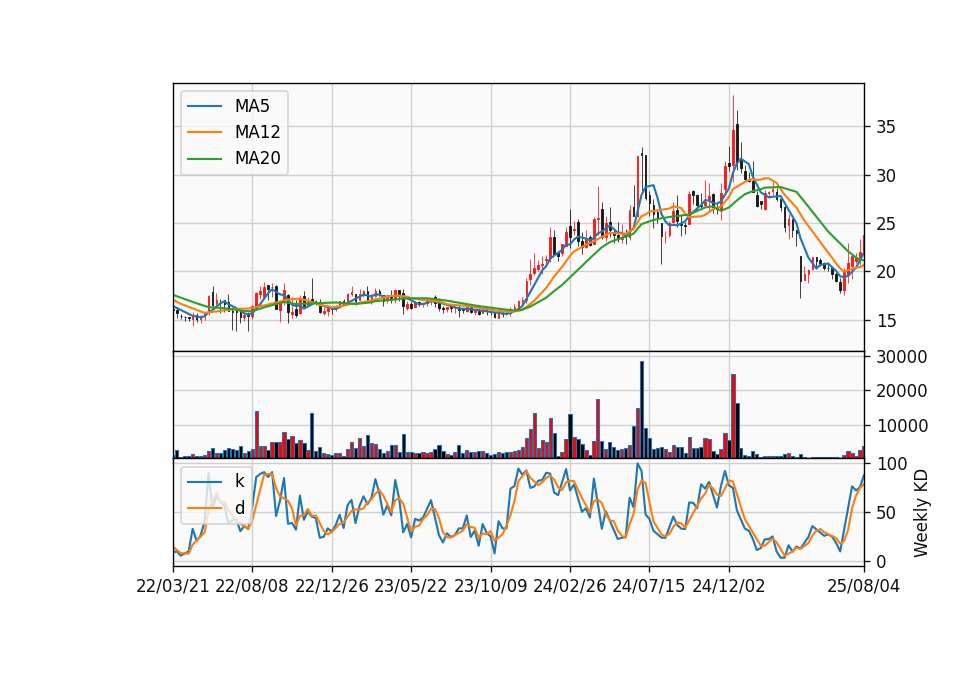Click the 24/12/02 date tick label
960x690 pixels.
(x=729, y=586)
